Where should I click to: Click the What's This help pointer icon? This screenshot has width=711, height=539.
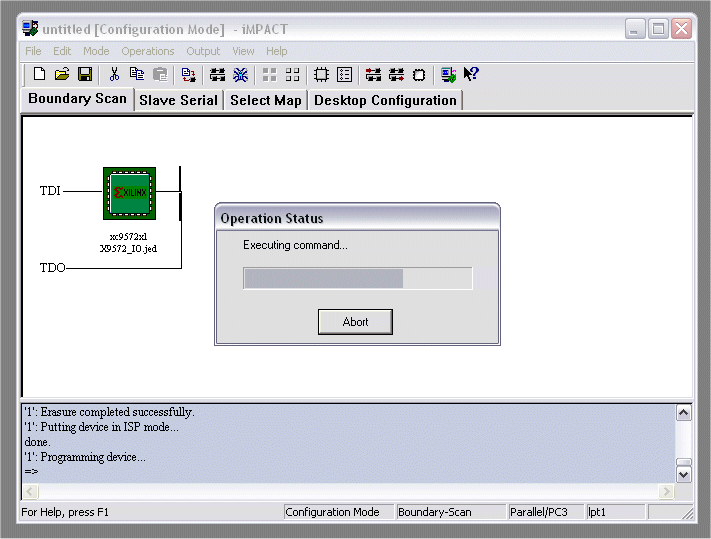[x=471, y=74]
